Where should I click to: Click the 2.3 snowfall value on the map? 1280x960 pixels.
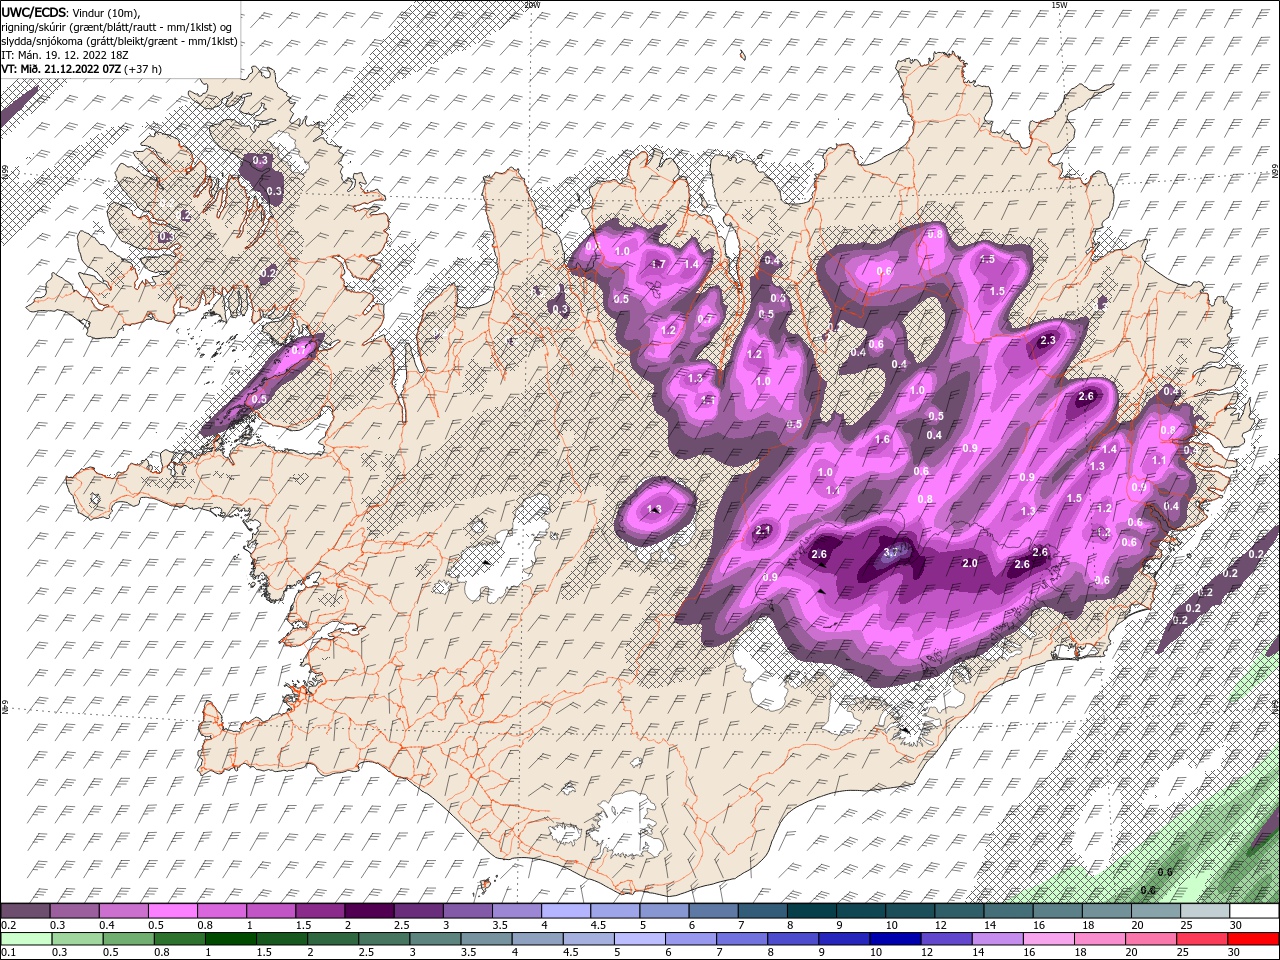[x=1048, y=341]
